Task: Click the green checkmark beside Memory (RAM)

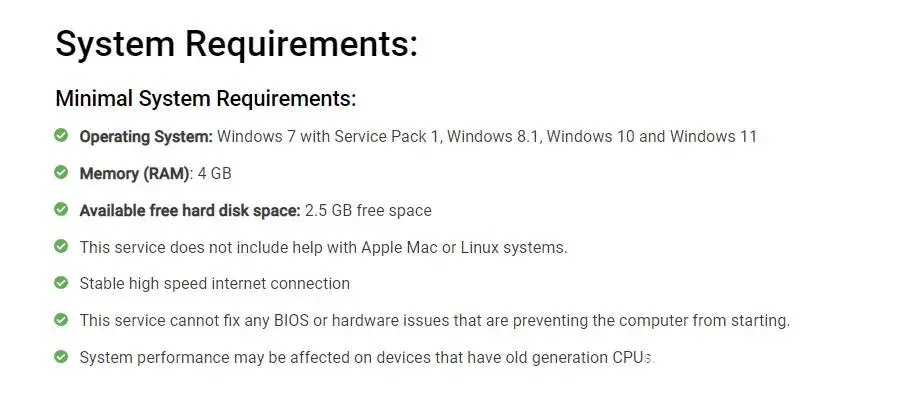Action: (x=62, y=172)
